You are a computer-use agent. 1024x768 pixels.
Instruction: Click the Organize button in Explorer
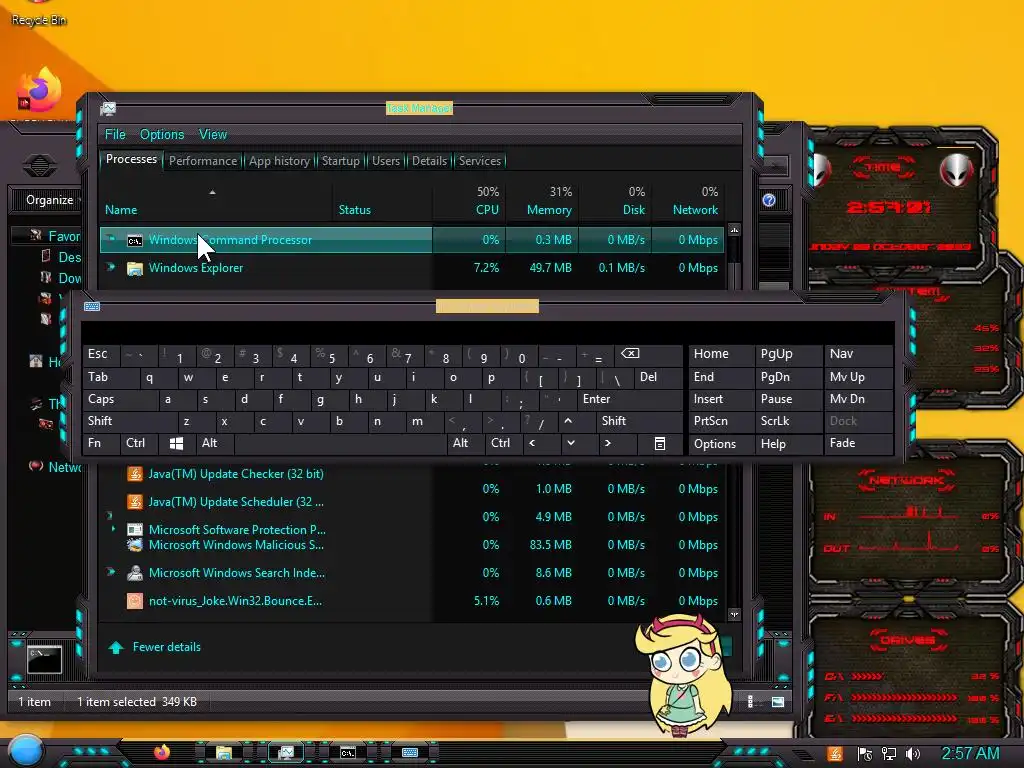pyautogui.click(x=50, y=200)
